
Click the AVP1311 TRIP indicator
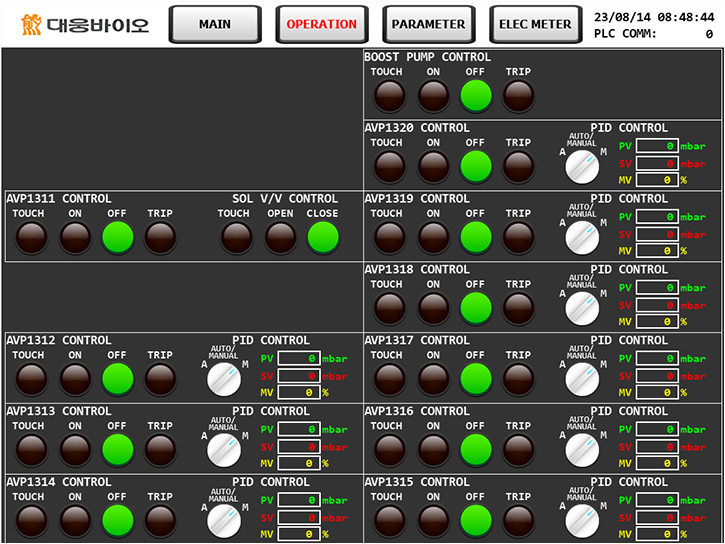(160, 238)
